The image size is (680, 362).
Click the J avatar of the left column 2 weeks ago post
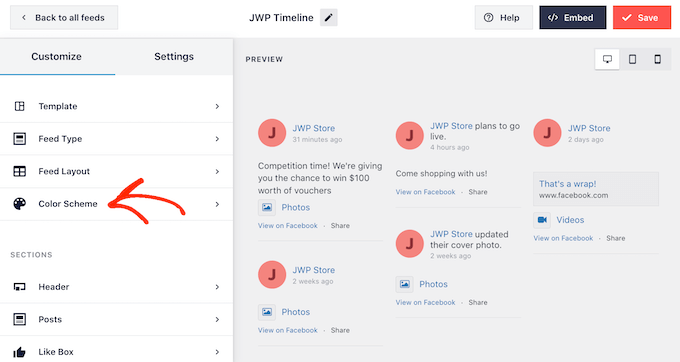[272, 274]
